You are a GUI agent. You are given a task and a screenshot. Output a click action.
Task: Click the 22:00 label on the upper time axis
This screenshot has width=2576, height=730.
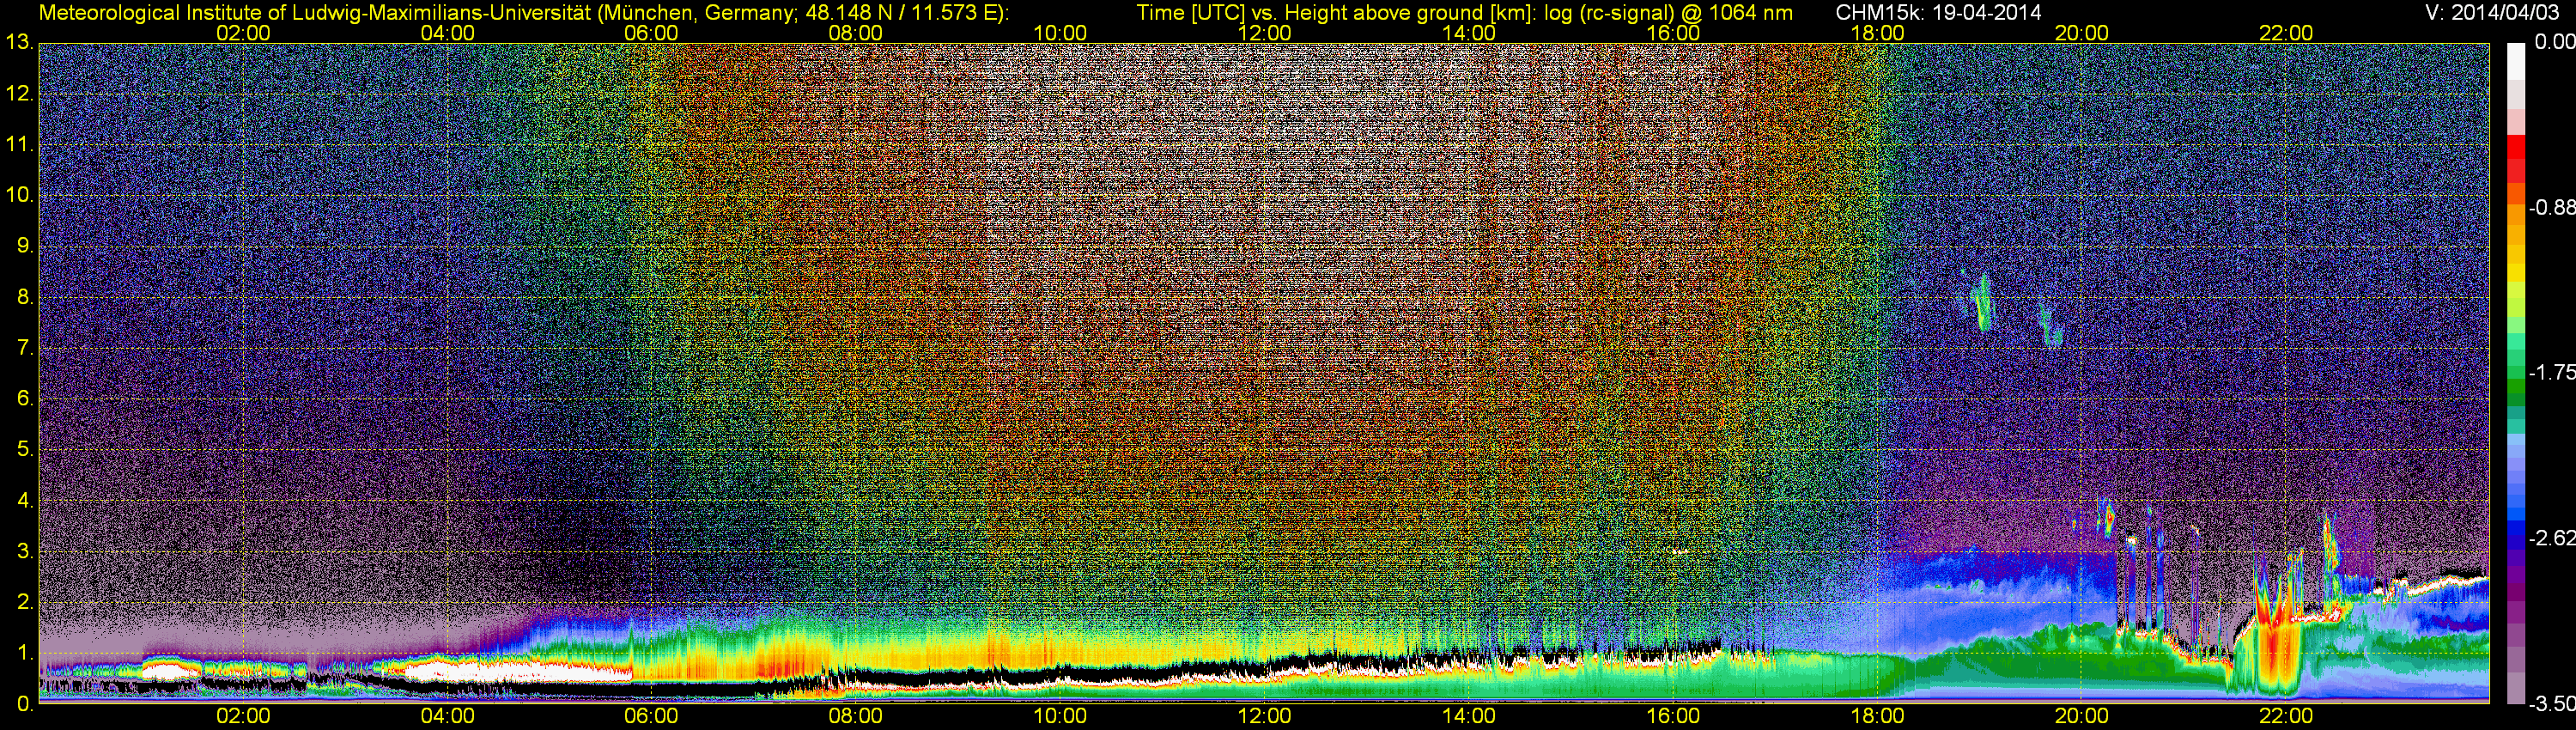(2286, 33)
